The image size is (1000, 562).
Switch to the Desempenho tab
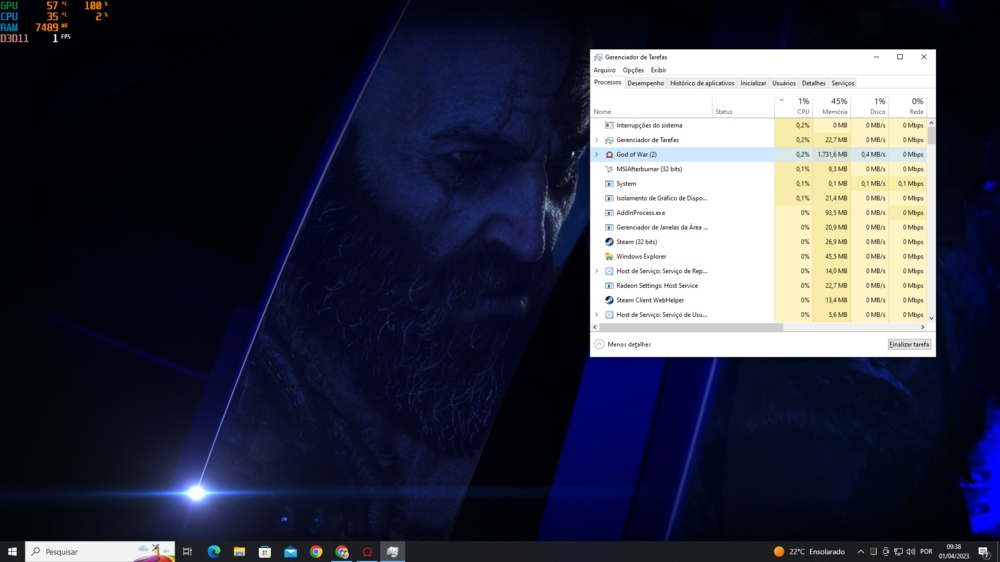[x=645, y=83]
